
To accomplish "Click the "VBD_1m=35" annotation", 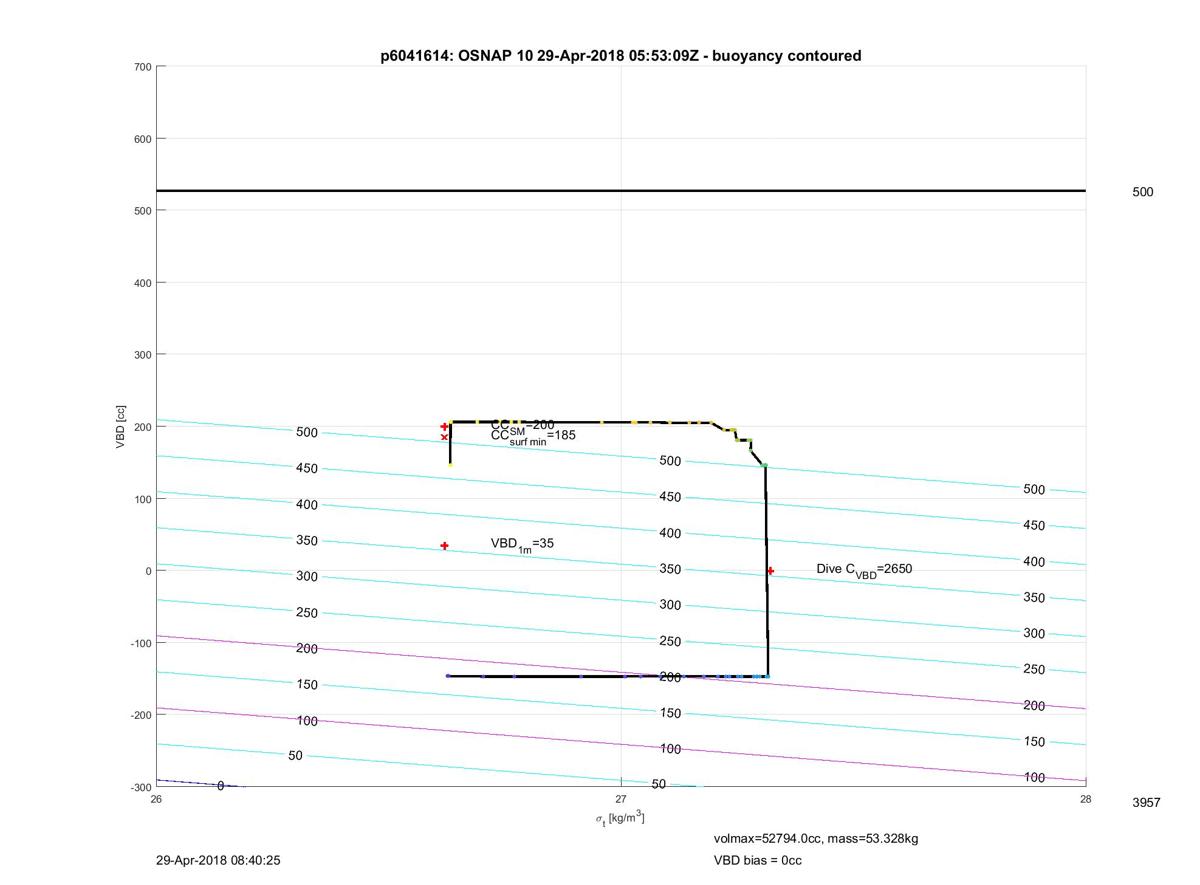I will (x=522, y=544).
